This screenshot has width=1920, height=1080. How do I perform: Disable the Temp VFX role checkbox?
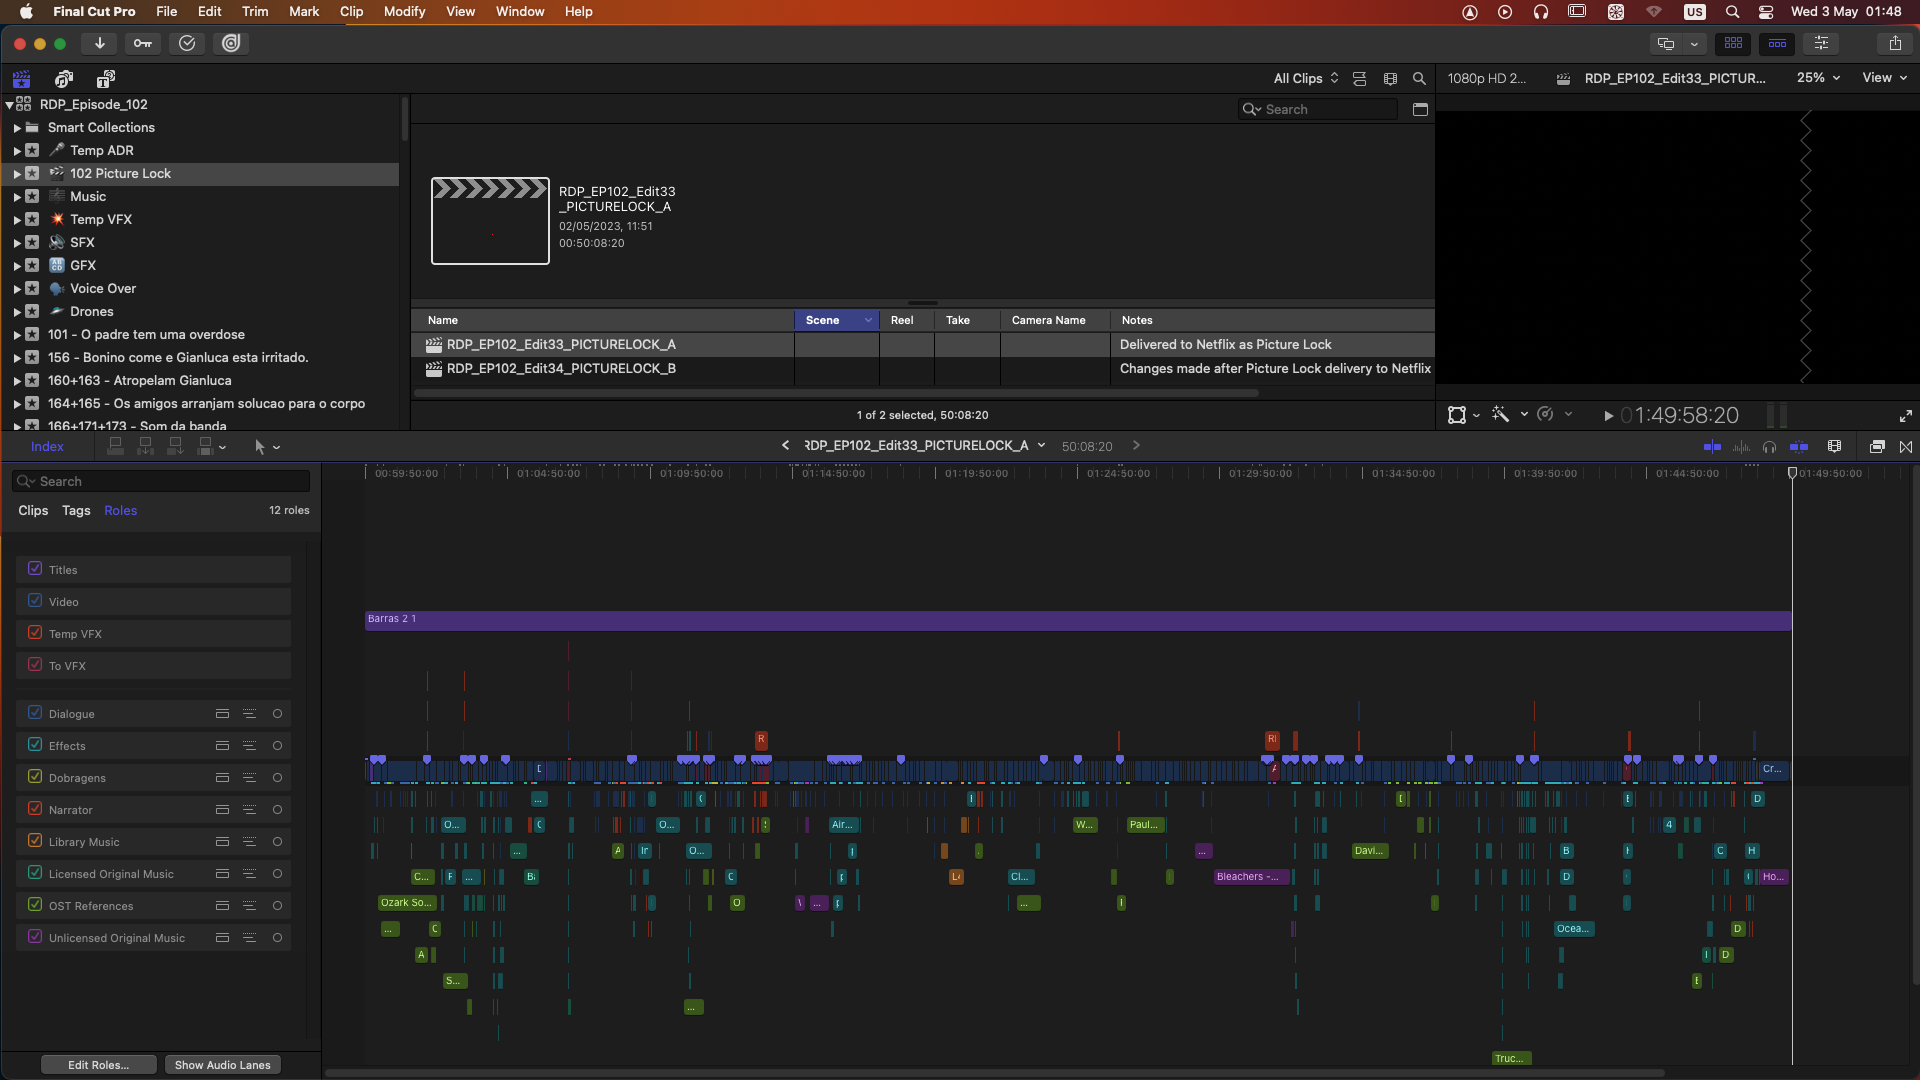point(35,633)
